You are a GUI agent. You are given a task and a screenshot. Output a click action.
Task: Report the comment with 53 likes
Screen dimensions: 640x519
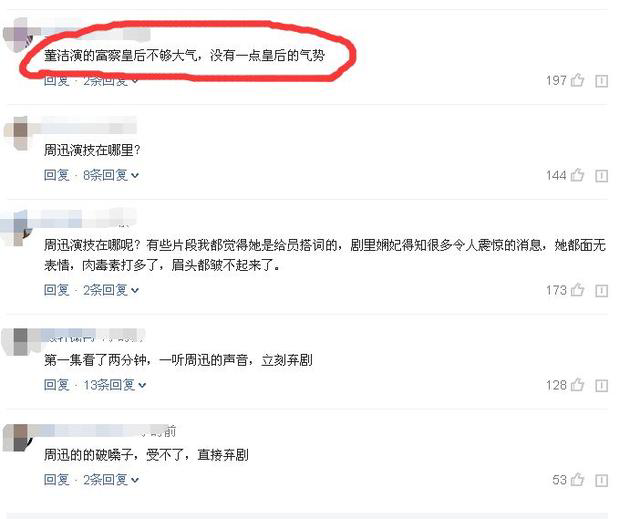click(602, 481)
